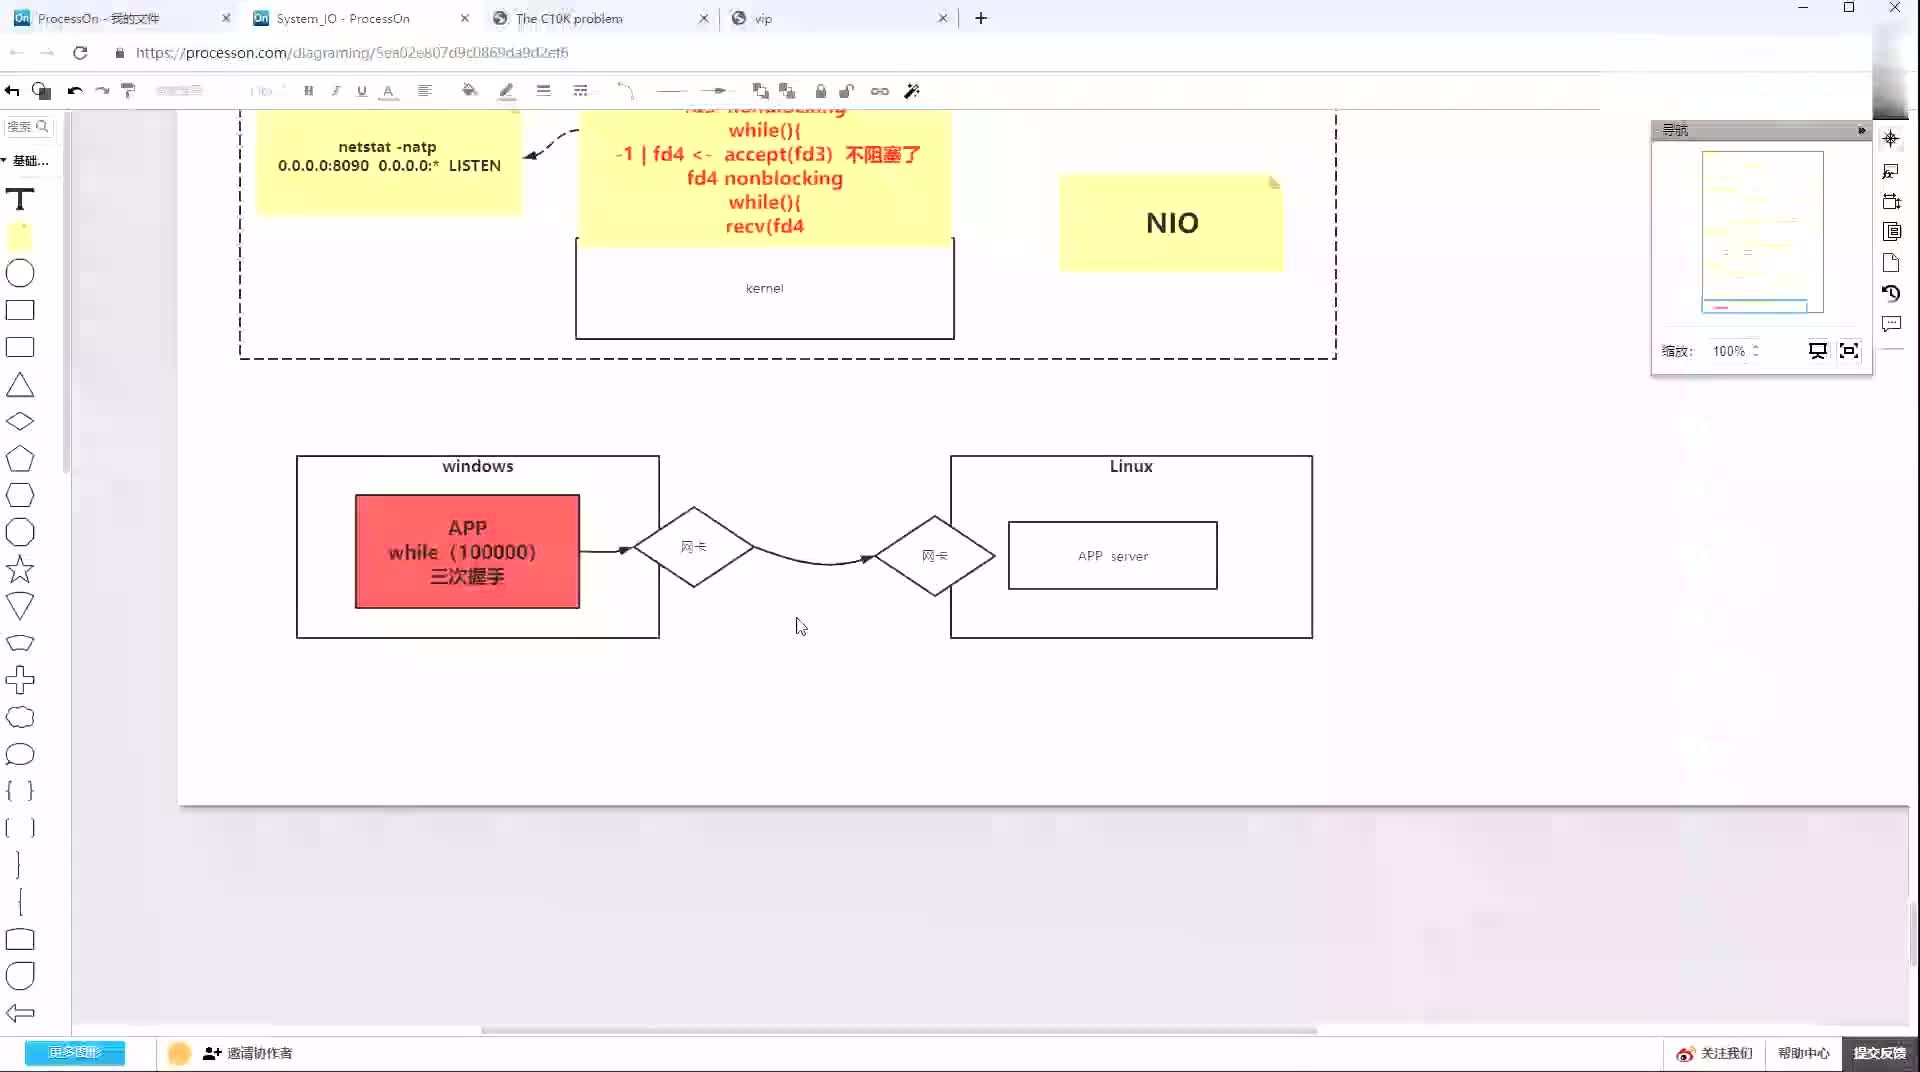Screen dimensions: 1920x1072
Task: Open the comments speech bubble panel icon
Action: coord(1890,324)
